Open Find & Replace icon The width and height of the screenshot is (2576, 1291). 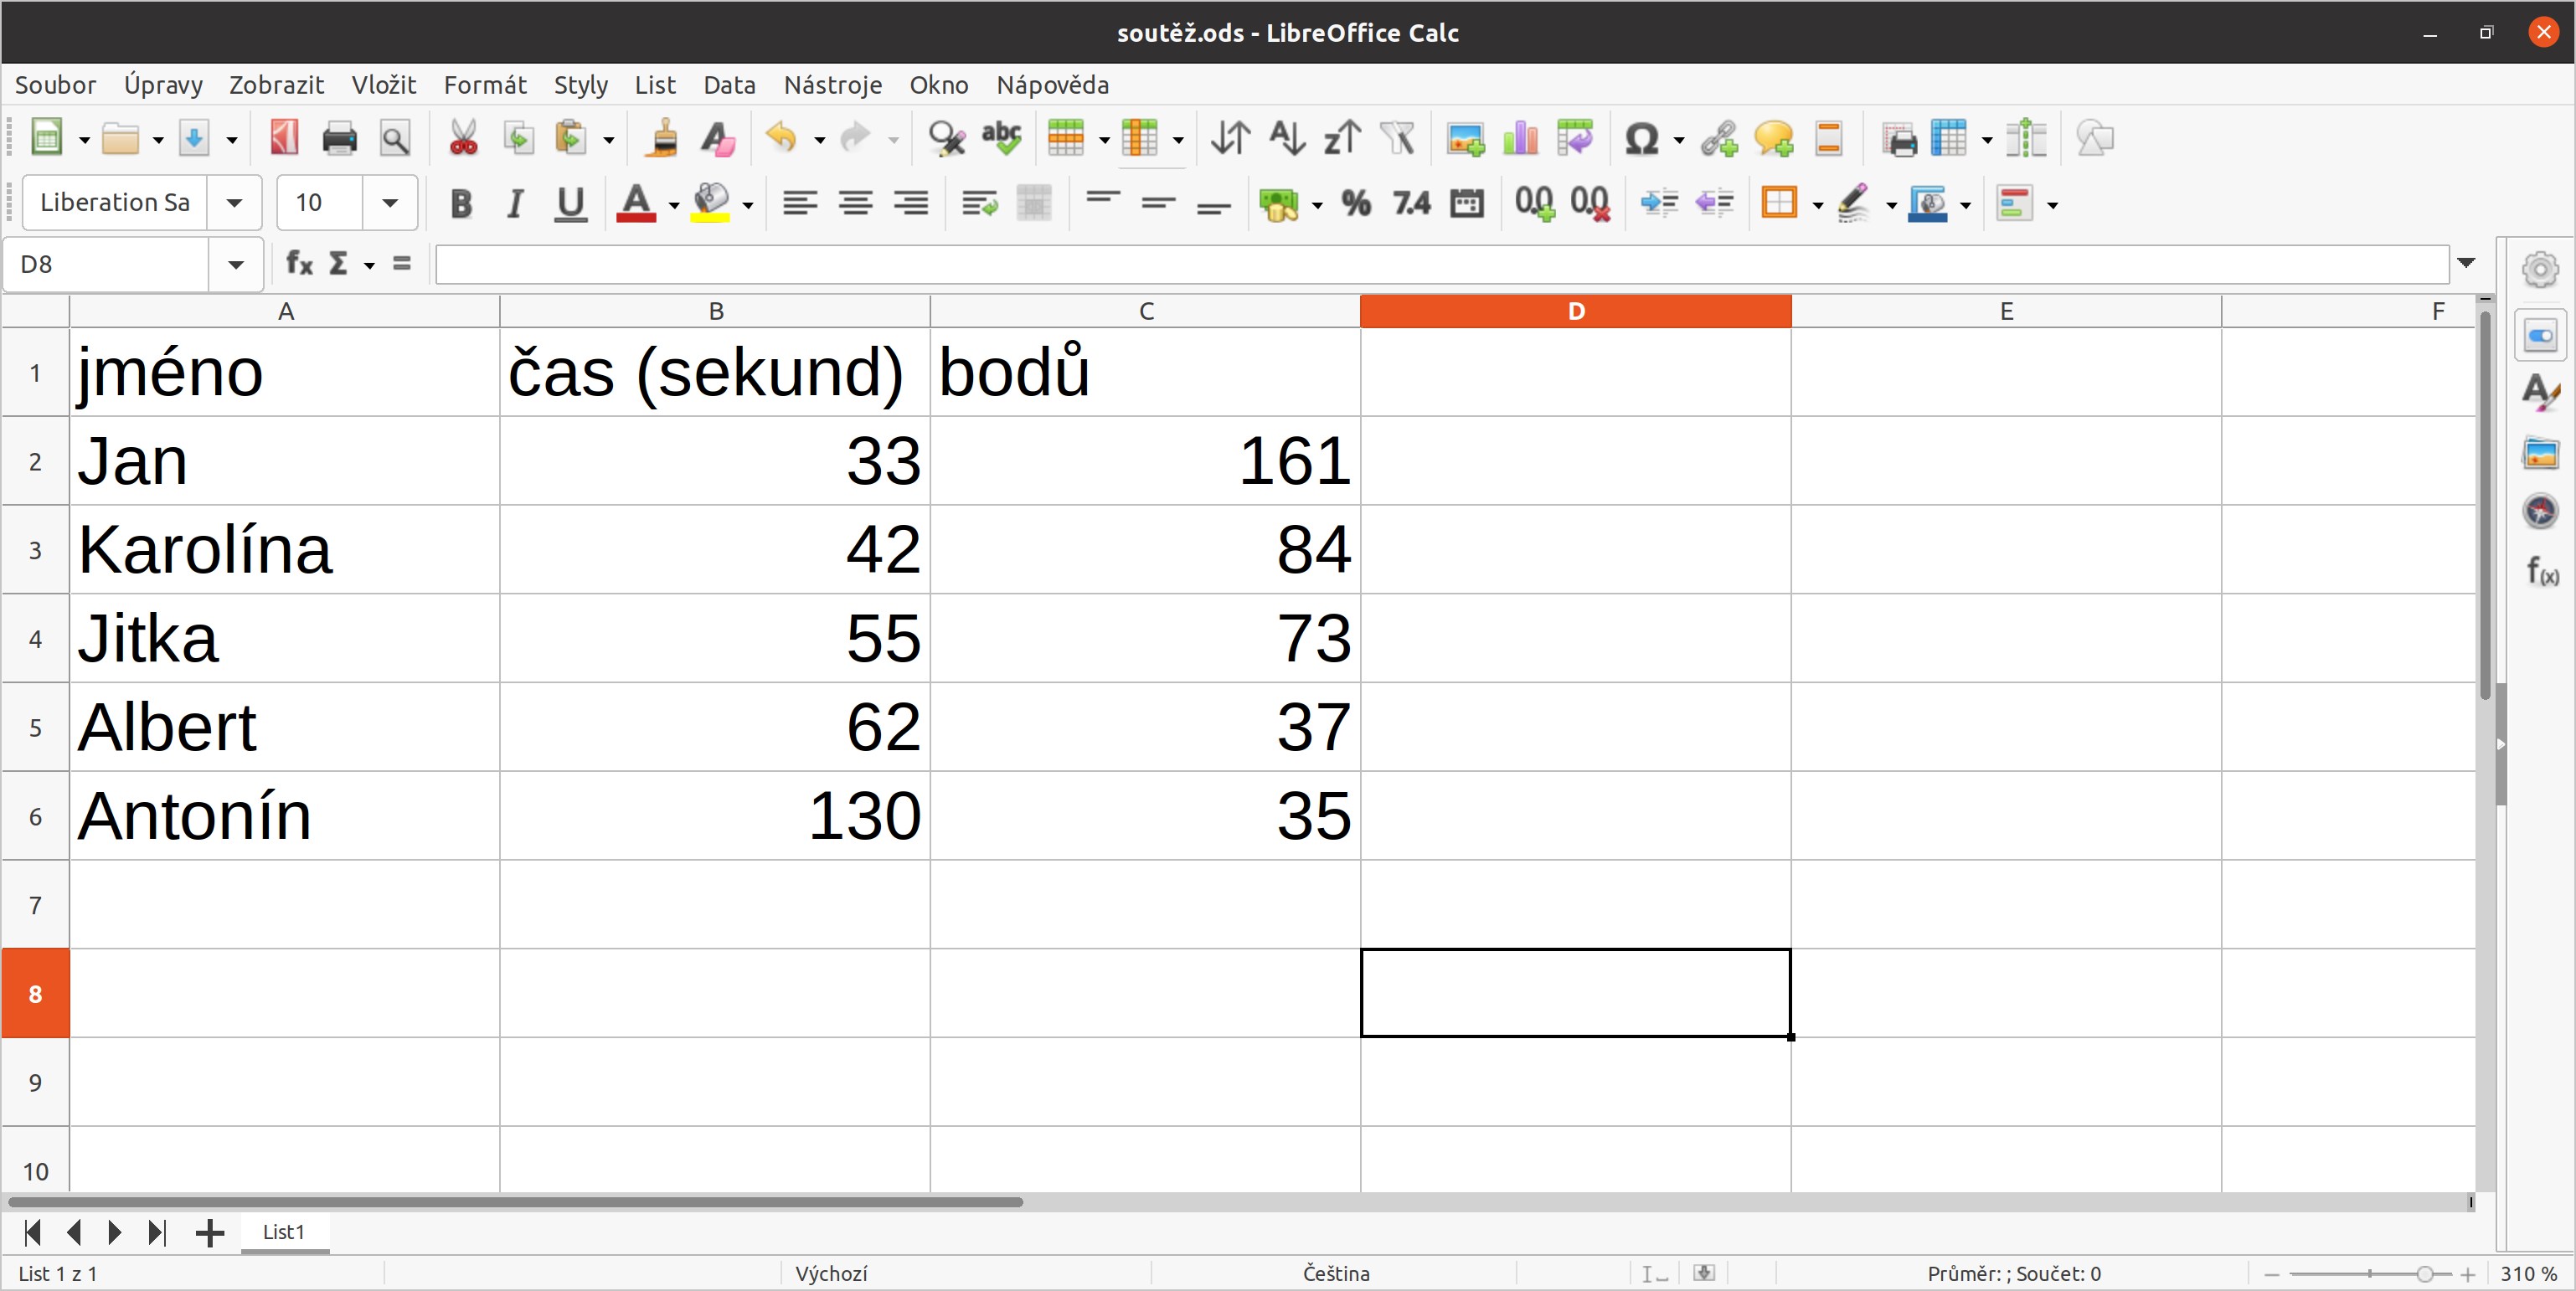click(x=946, y=138)
